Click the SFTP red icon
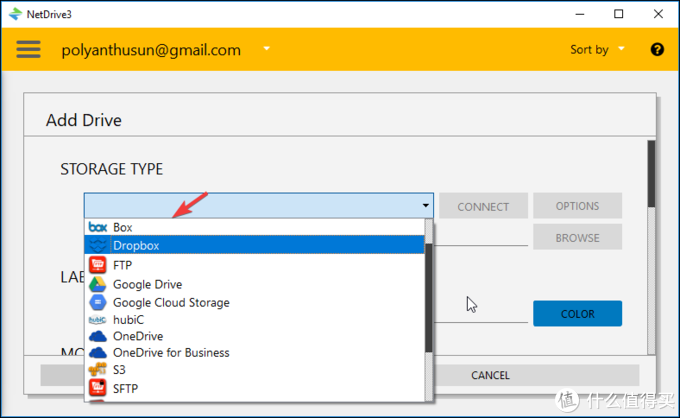This screenshot has width=680, height=418. [98, 388]
